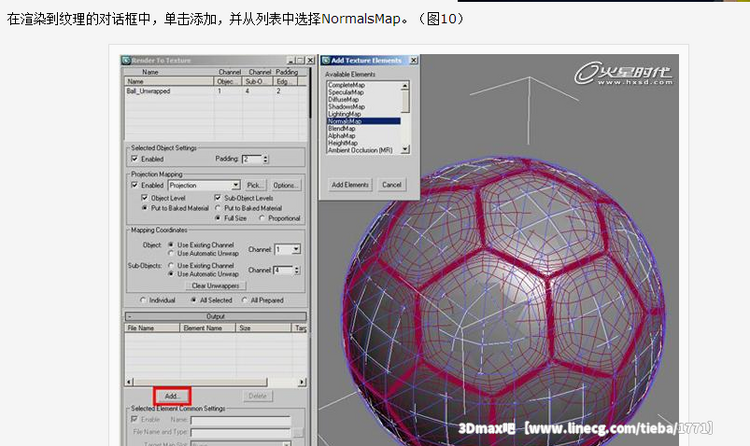Screen dimensions: 750x446
Task: Click the Add Elements button
Action: pos(350,185)
